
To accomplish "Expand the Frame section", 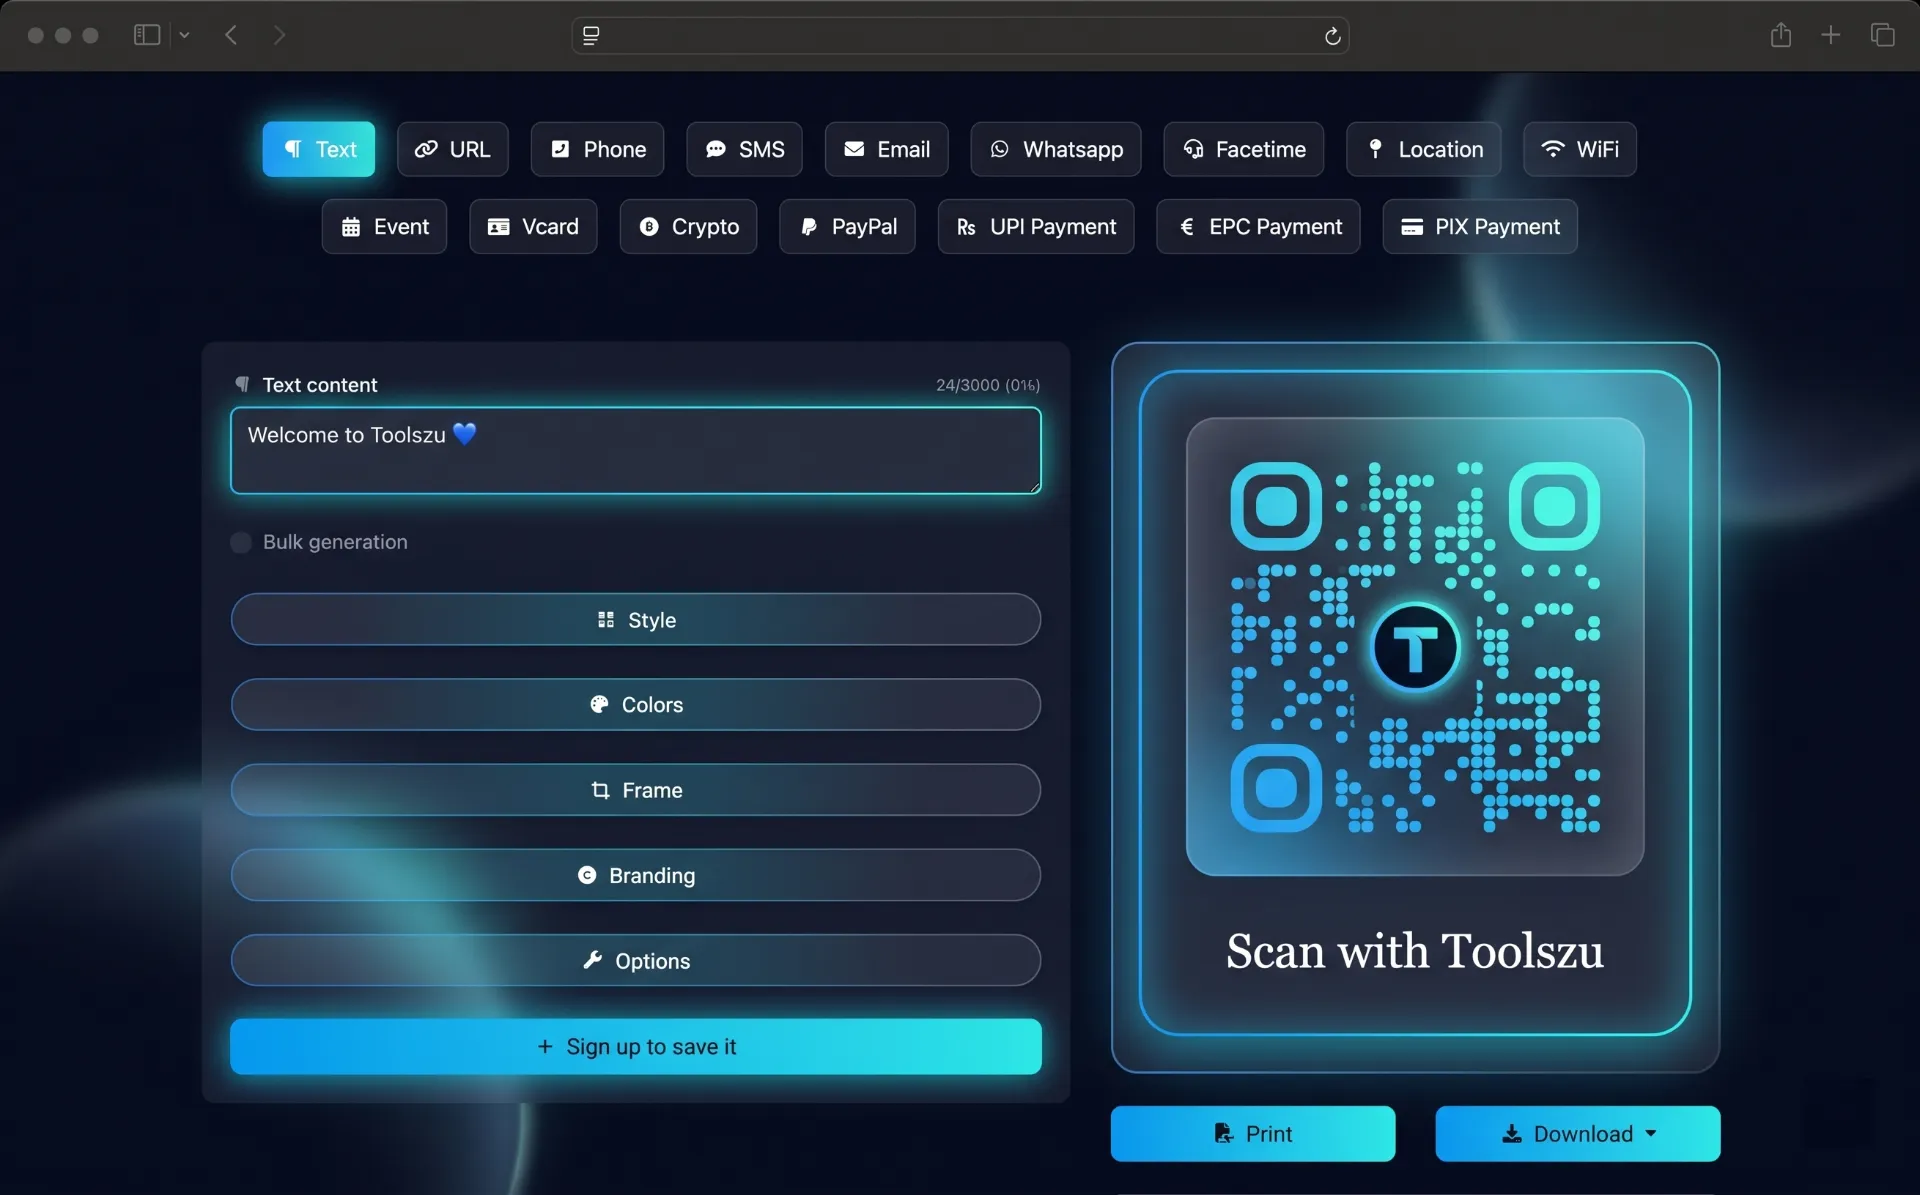I will 636,790.
